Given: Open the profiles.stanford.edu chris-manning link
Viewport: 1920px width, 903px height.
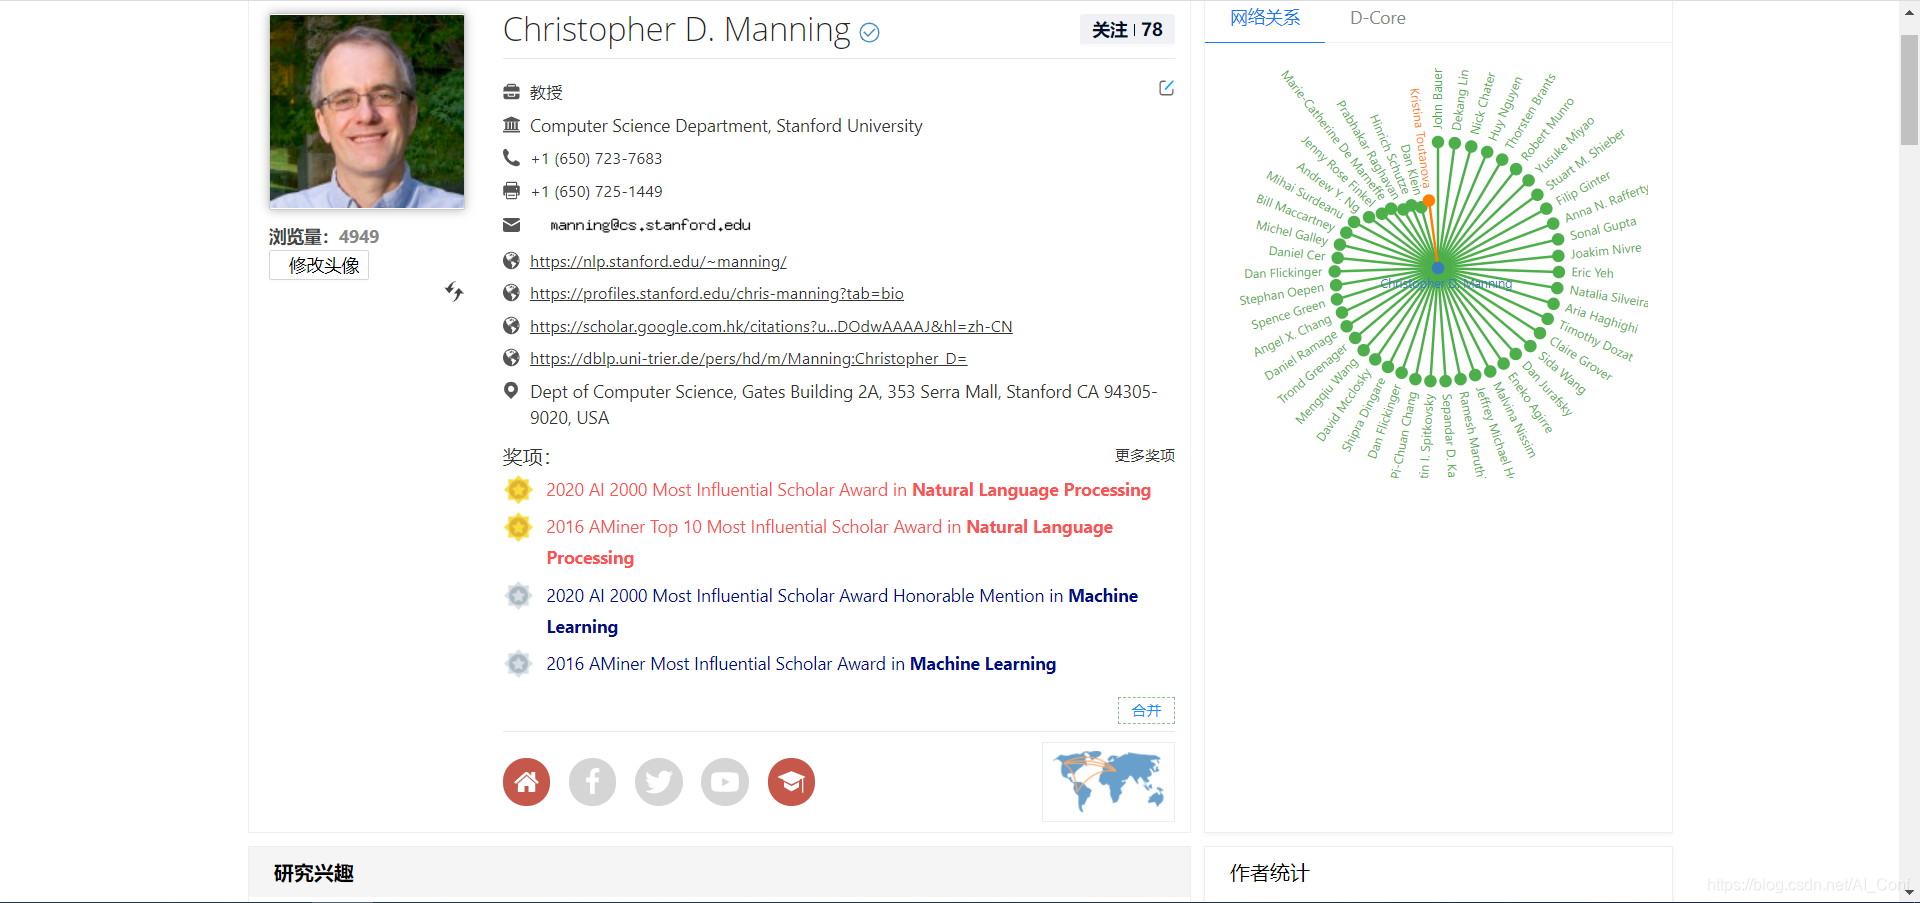Looking at the screenshot, I should tap(717, 293).
